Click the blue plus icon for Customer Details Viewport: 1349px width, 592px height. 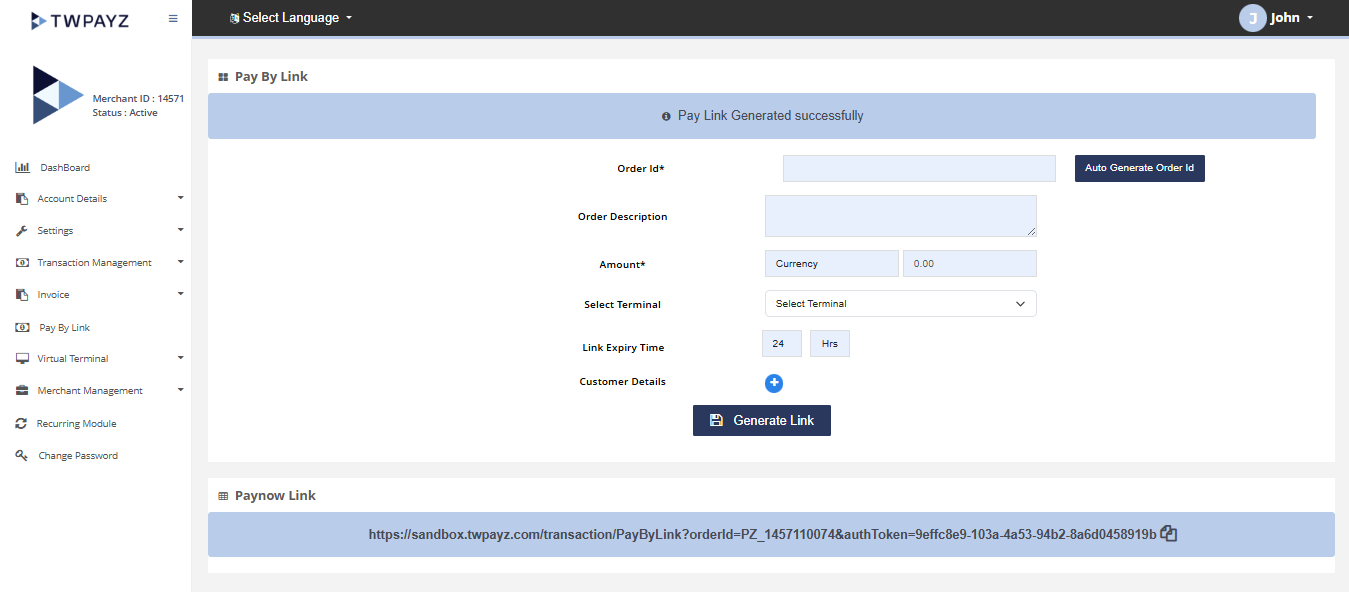click(774, 383)
